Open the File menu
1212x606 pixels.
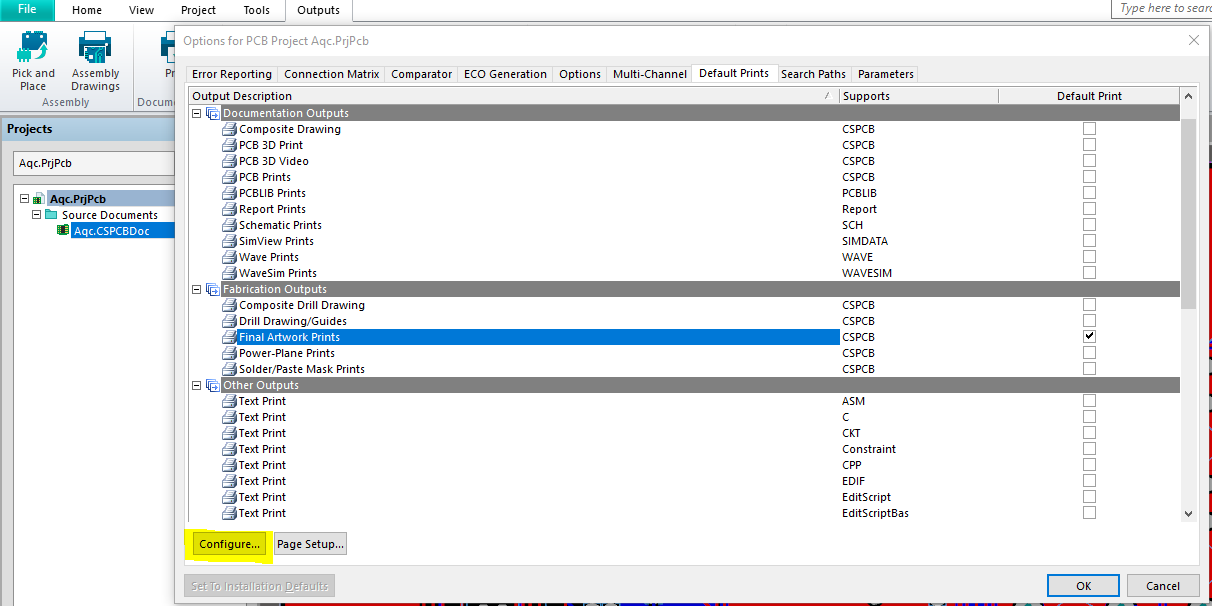(x=27, y=10)
